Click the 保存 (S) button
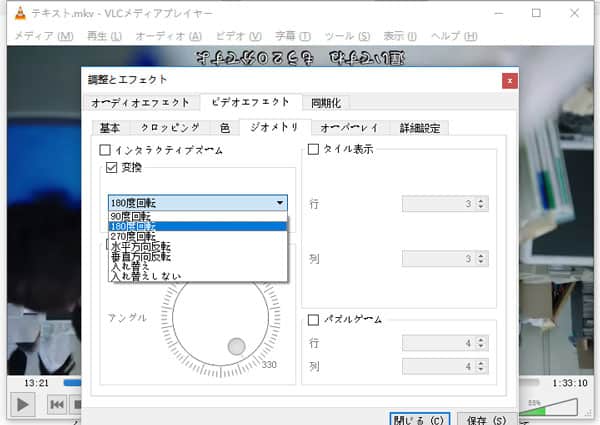600x425 pixels. (487, 420)
